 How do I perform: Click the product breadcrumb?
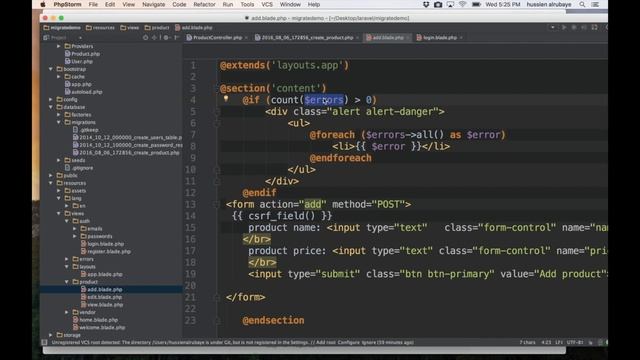pyautogui.click(x=157, y=28)
